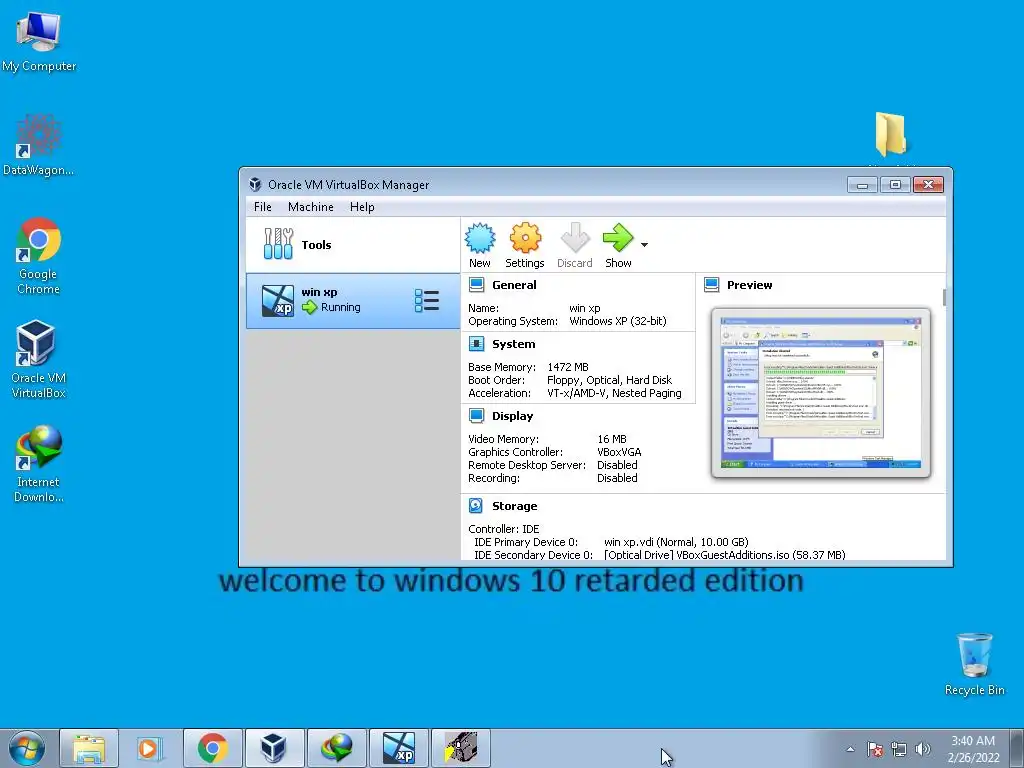
Task: Open the Machine menu
Action: 310,207
